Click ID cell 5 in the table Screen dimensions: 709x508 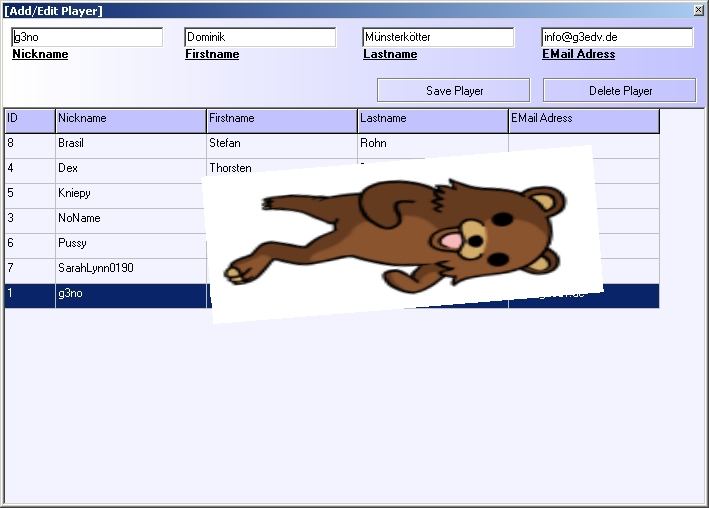pos(30,195)
